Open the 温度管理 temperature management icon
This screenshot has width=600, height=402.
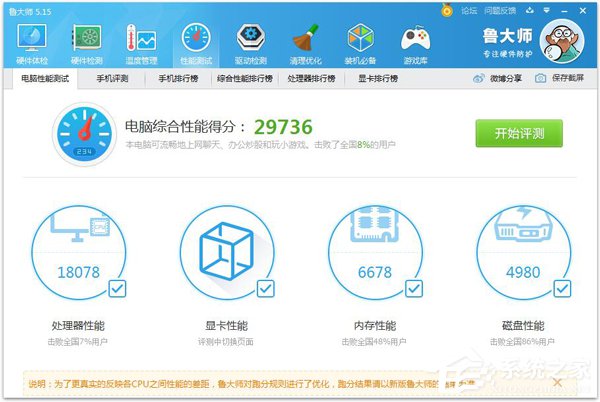[141, 44]
